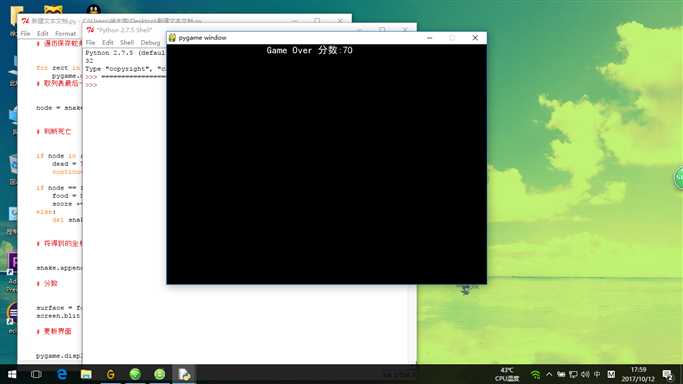Open File menu in Python Shell window

(x=90, y=42)
